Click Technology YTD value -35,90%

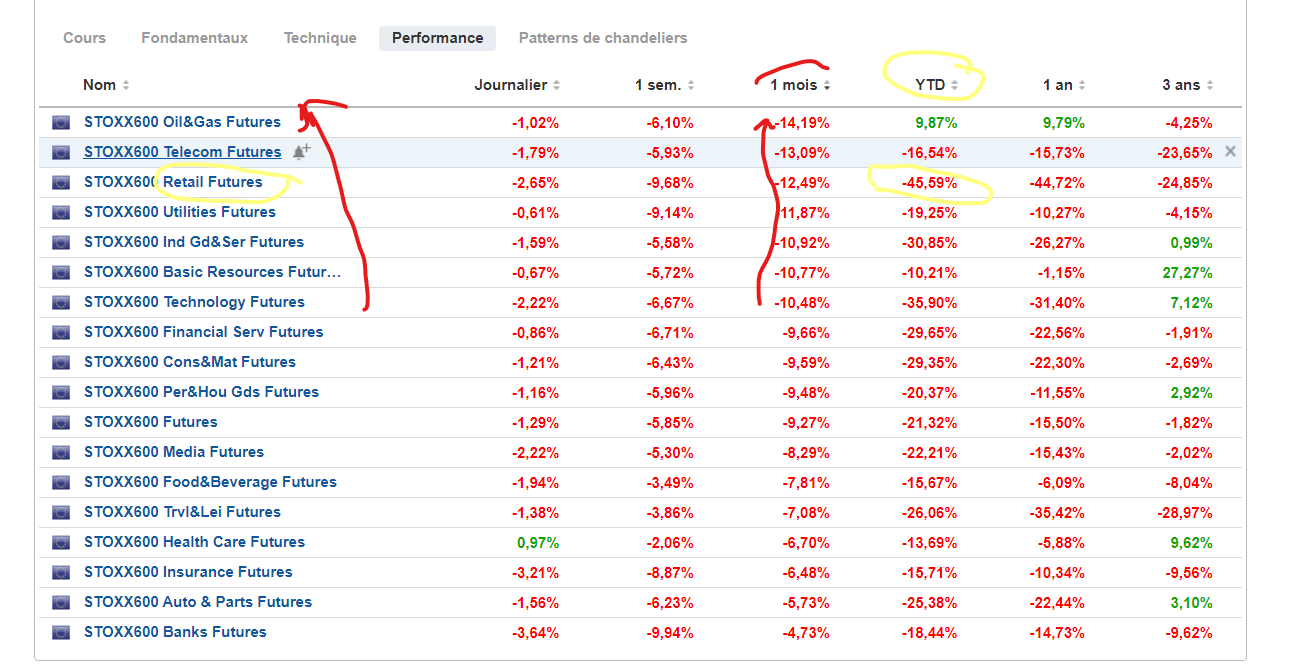click(931, 303)
